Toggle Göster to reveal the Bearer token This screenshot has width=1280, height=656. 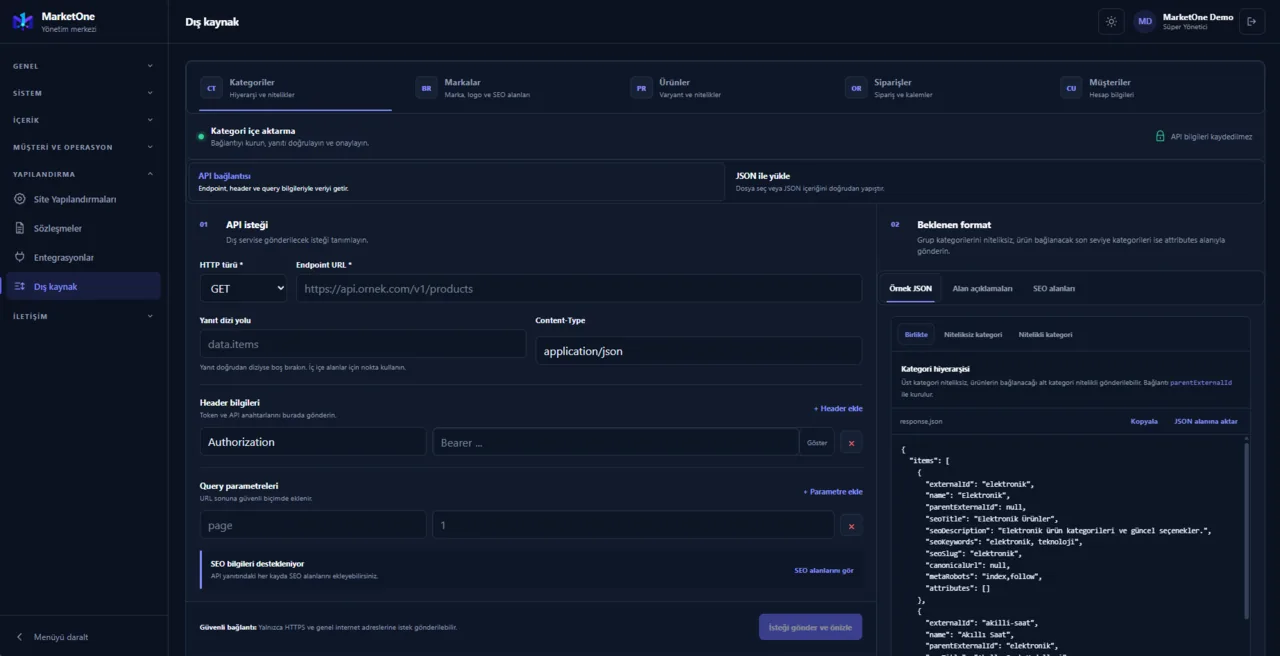[817, 442]
